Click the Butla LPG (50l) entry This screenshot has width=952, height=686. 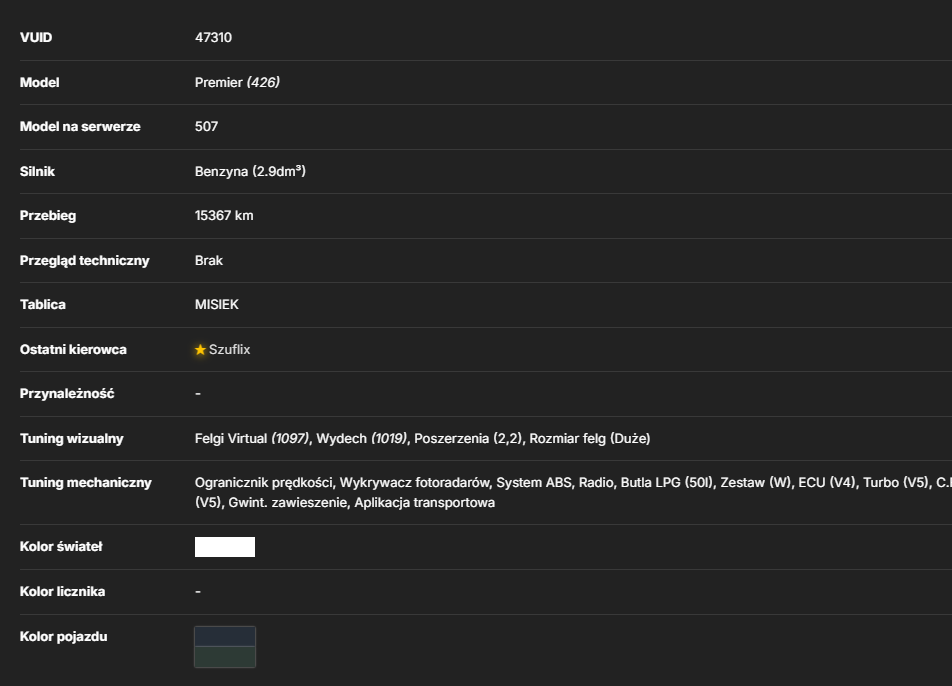(667, 483)
